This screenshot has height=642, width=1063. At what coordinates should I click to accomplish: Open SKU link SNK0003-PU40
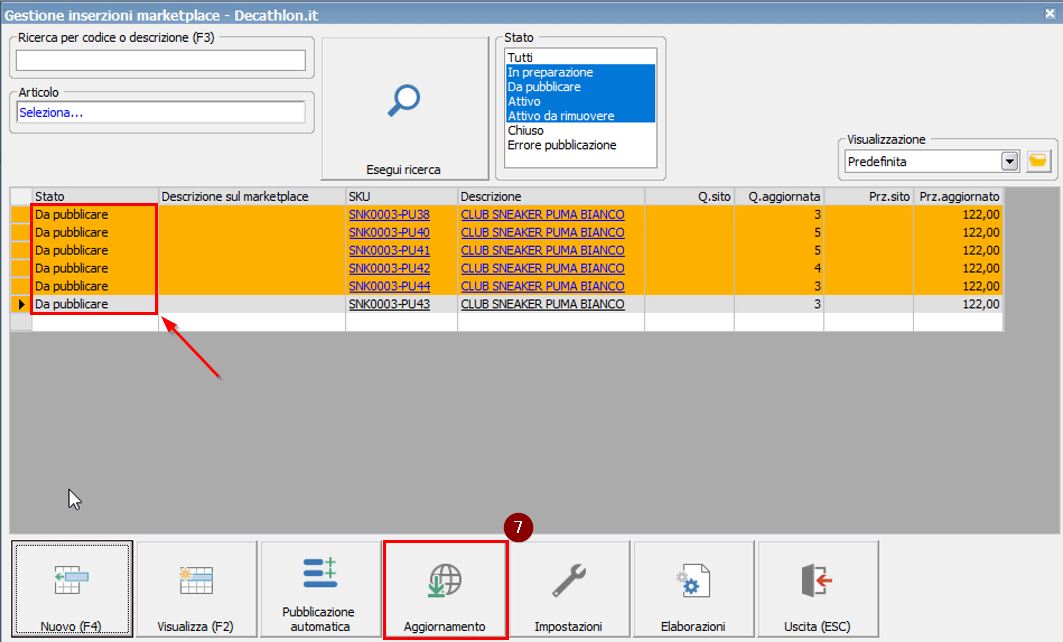tap(389, 233)
